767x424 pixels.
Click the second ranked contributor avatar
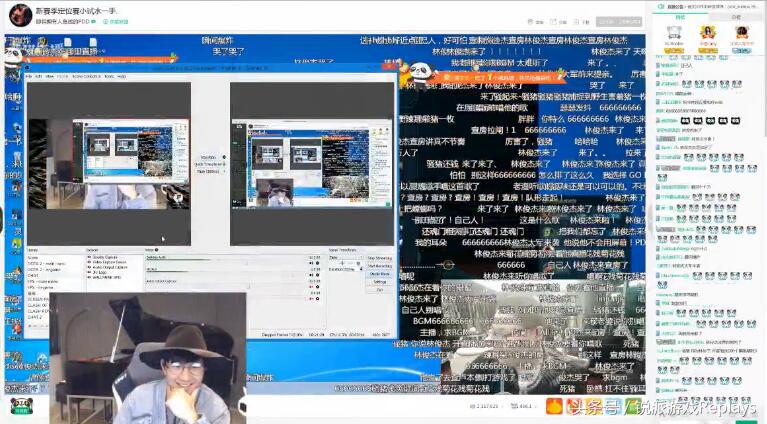point(708,32)
